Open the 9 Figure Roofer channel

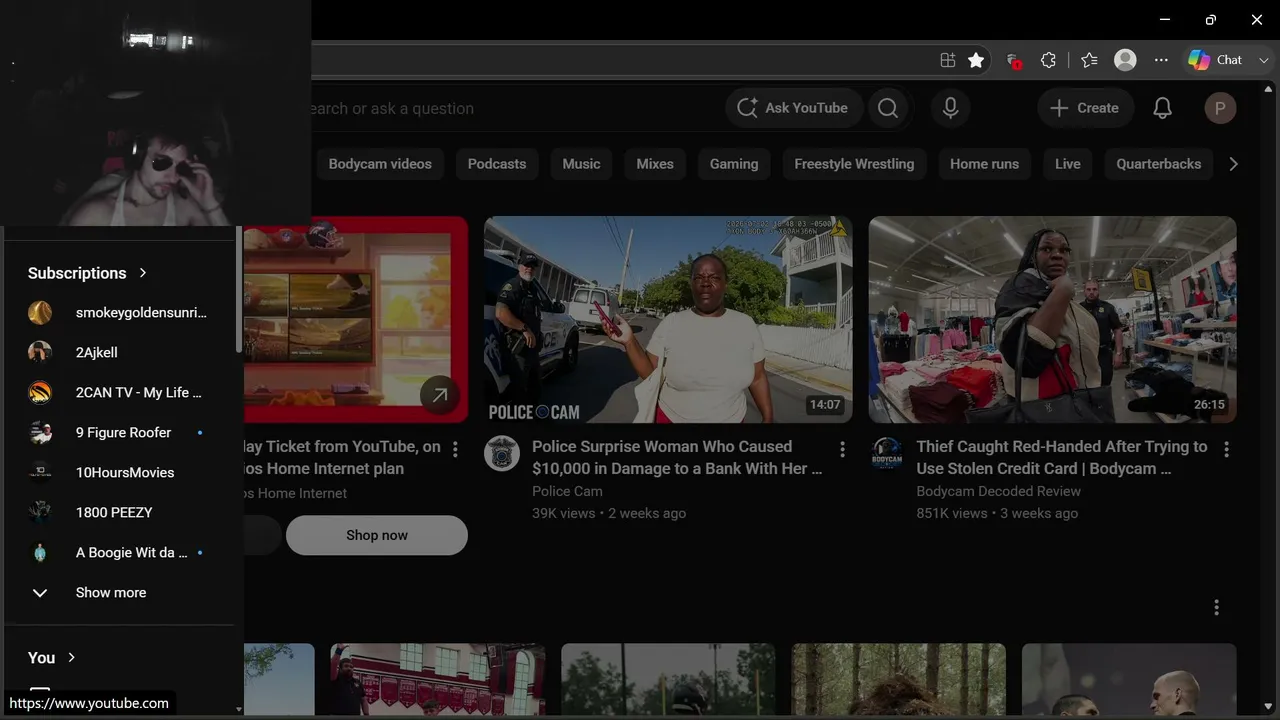(x=120, y=432)
